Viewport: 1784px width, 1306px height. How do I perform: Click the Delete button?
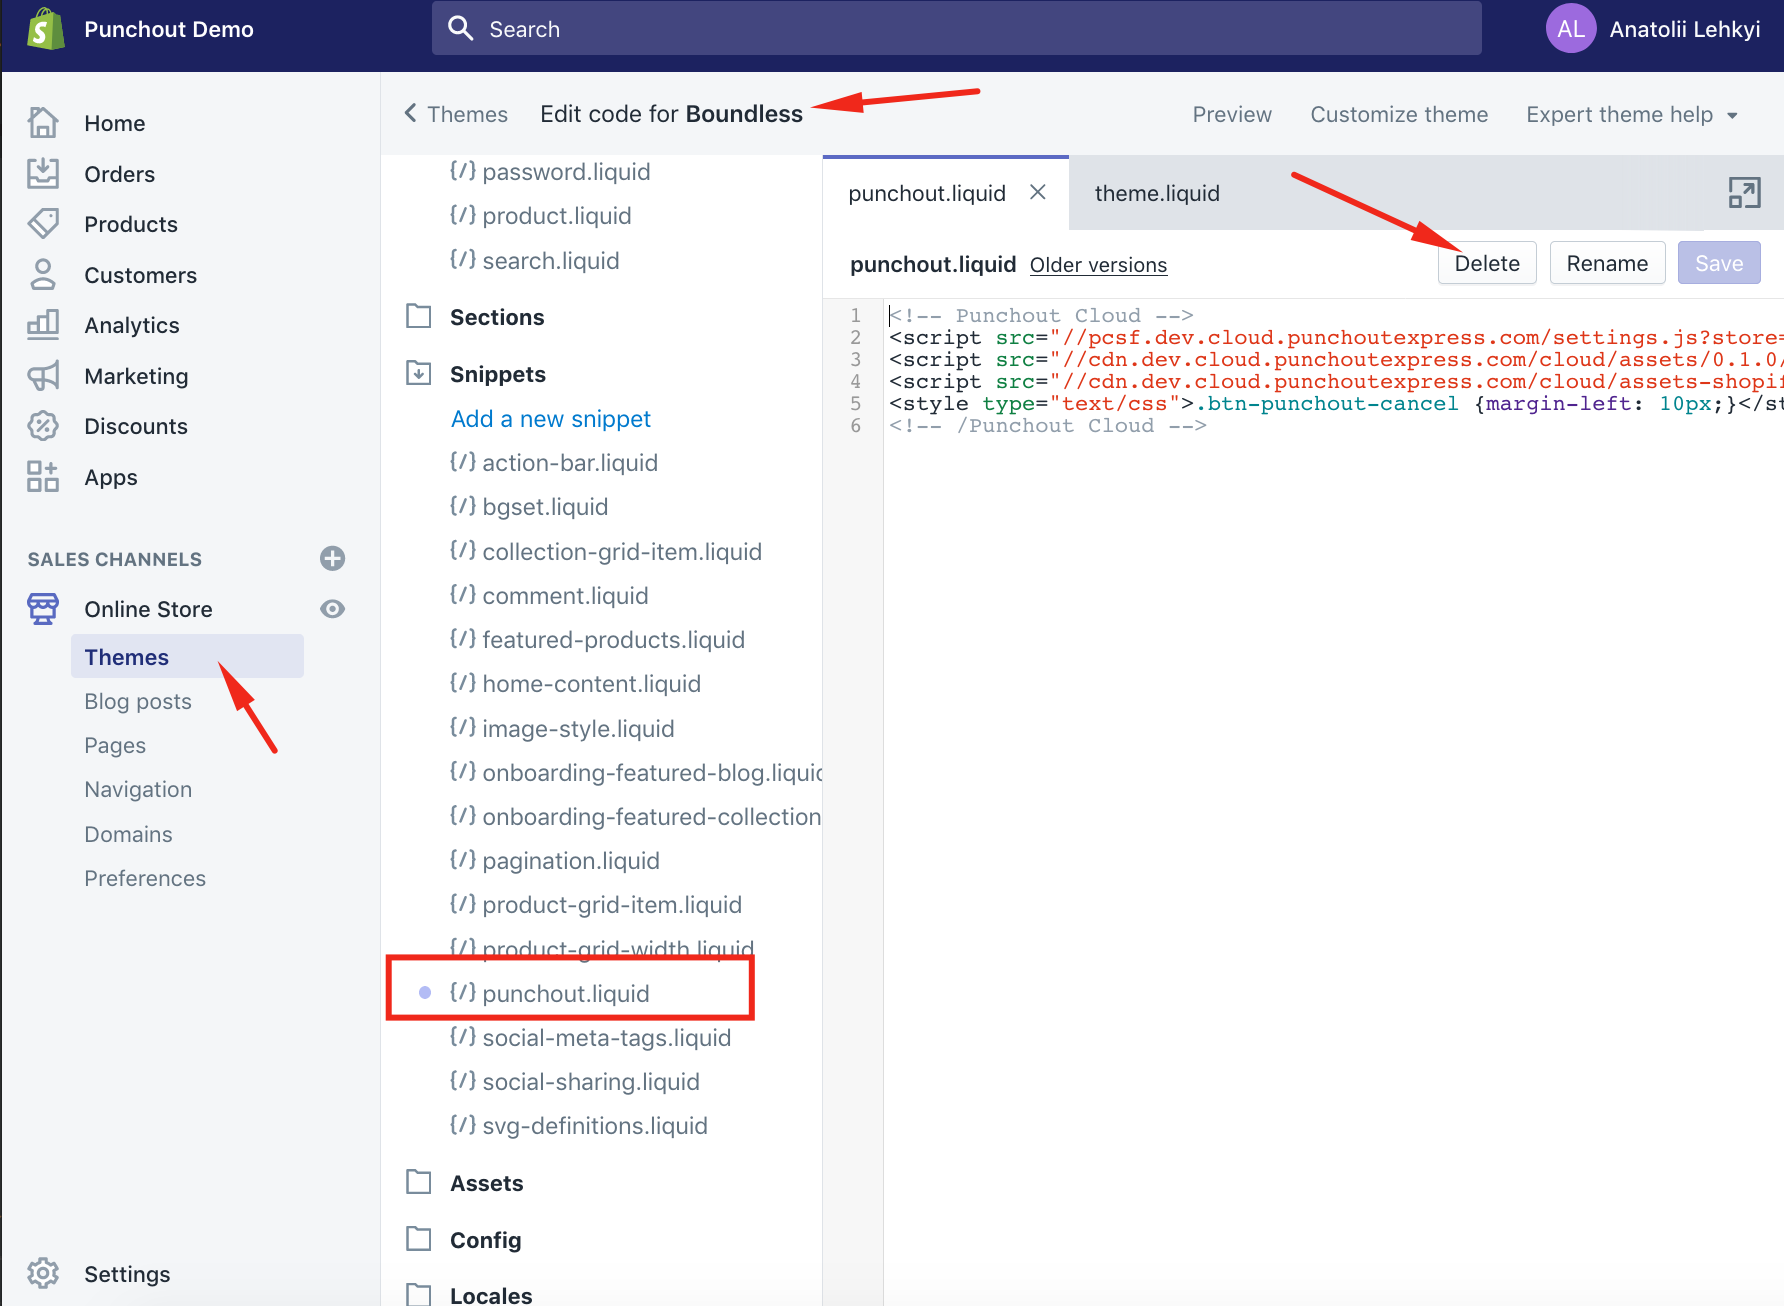coord(1487,263)
